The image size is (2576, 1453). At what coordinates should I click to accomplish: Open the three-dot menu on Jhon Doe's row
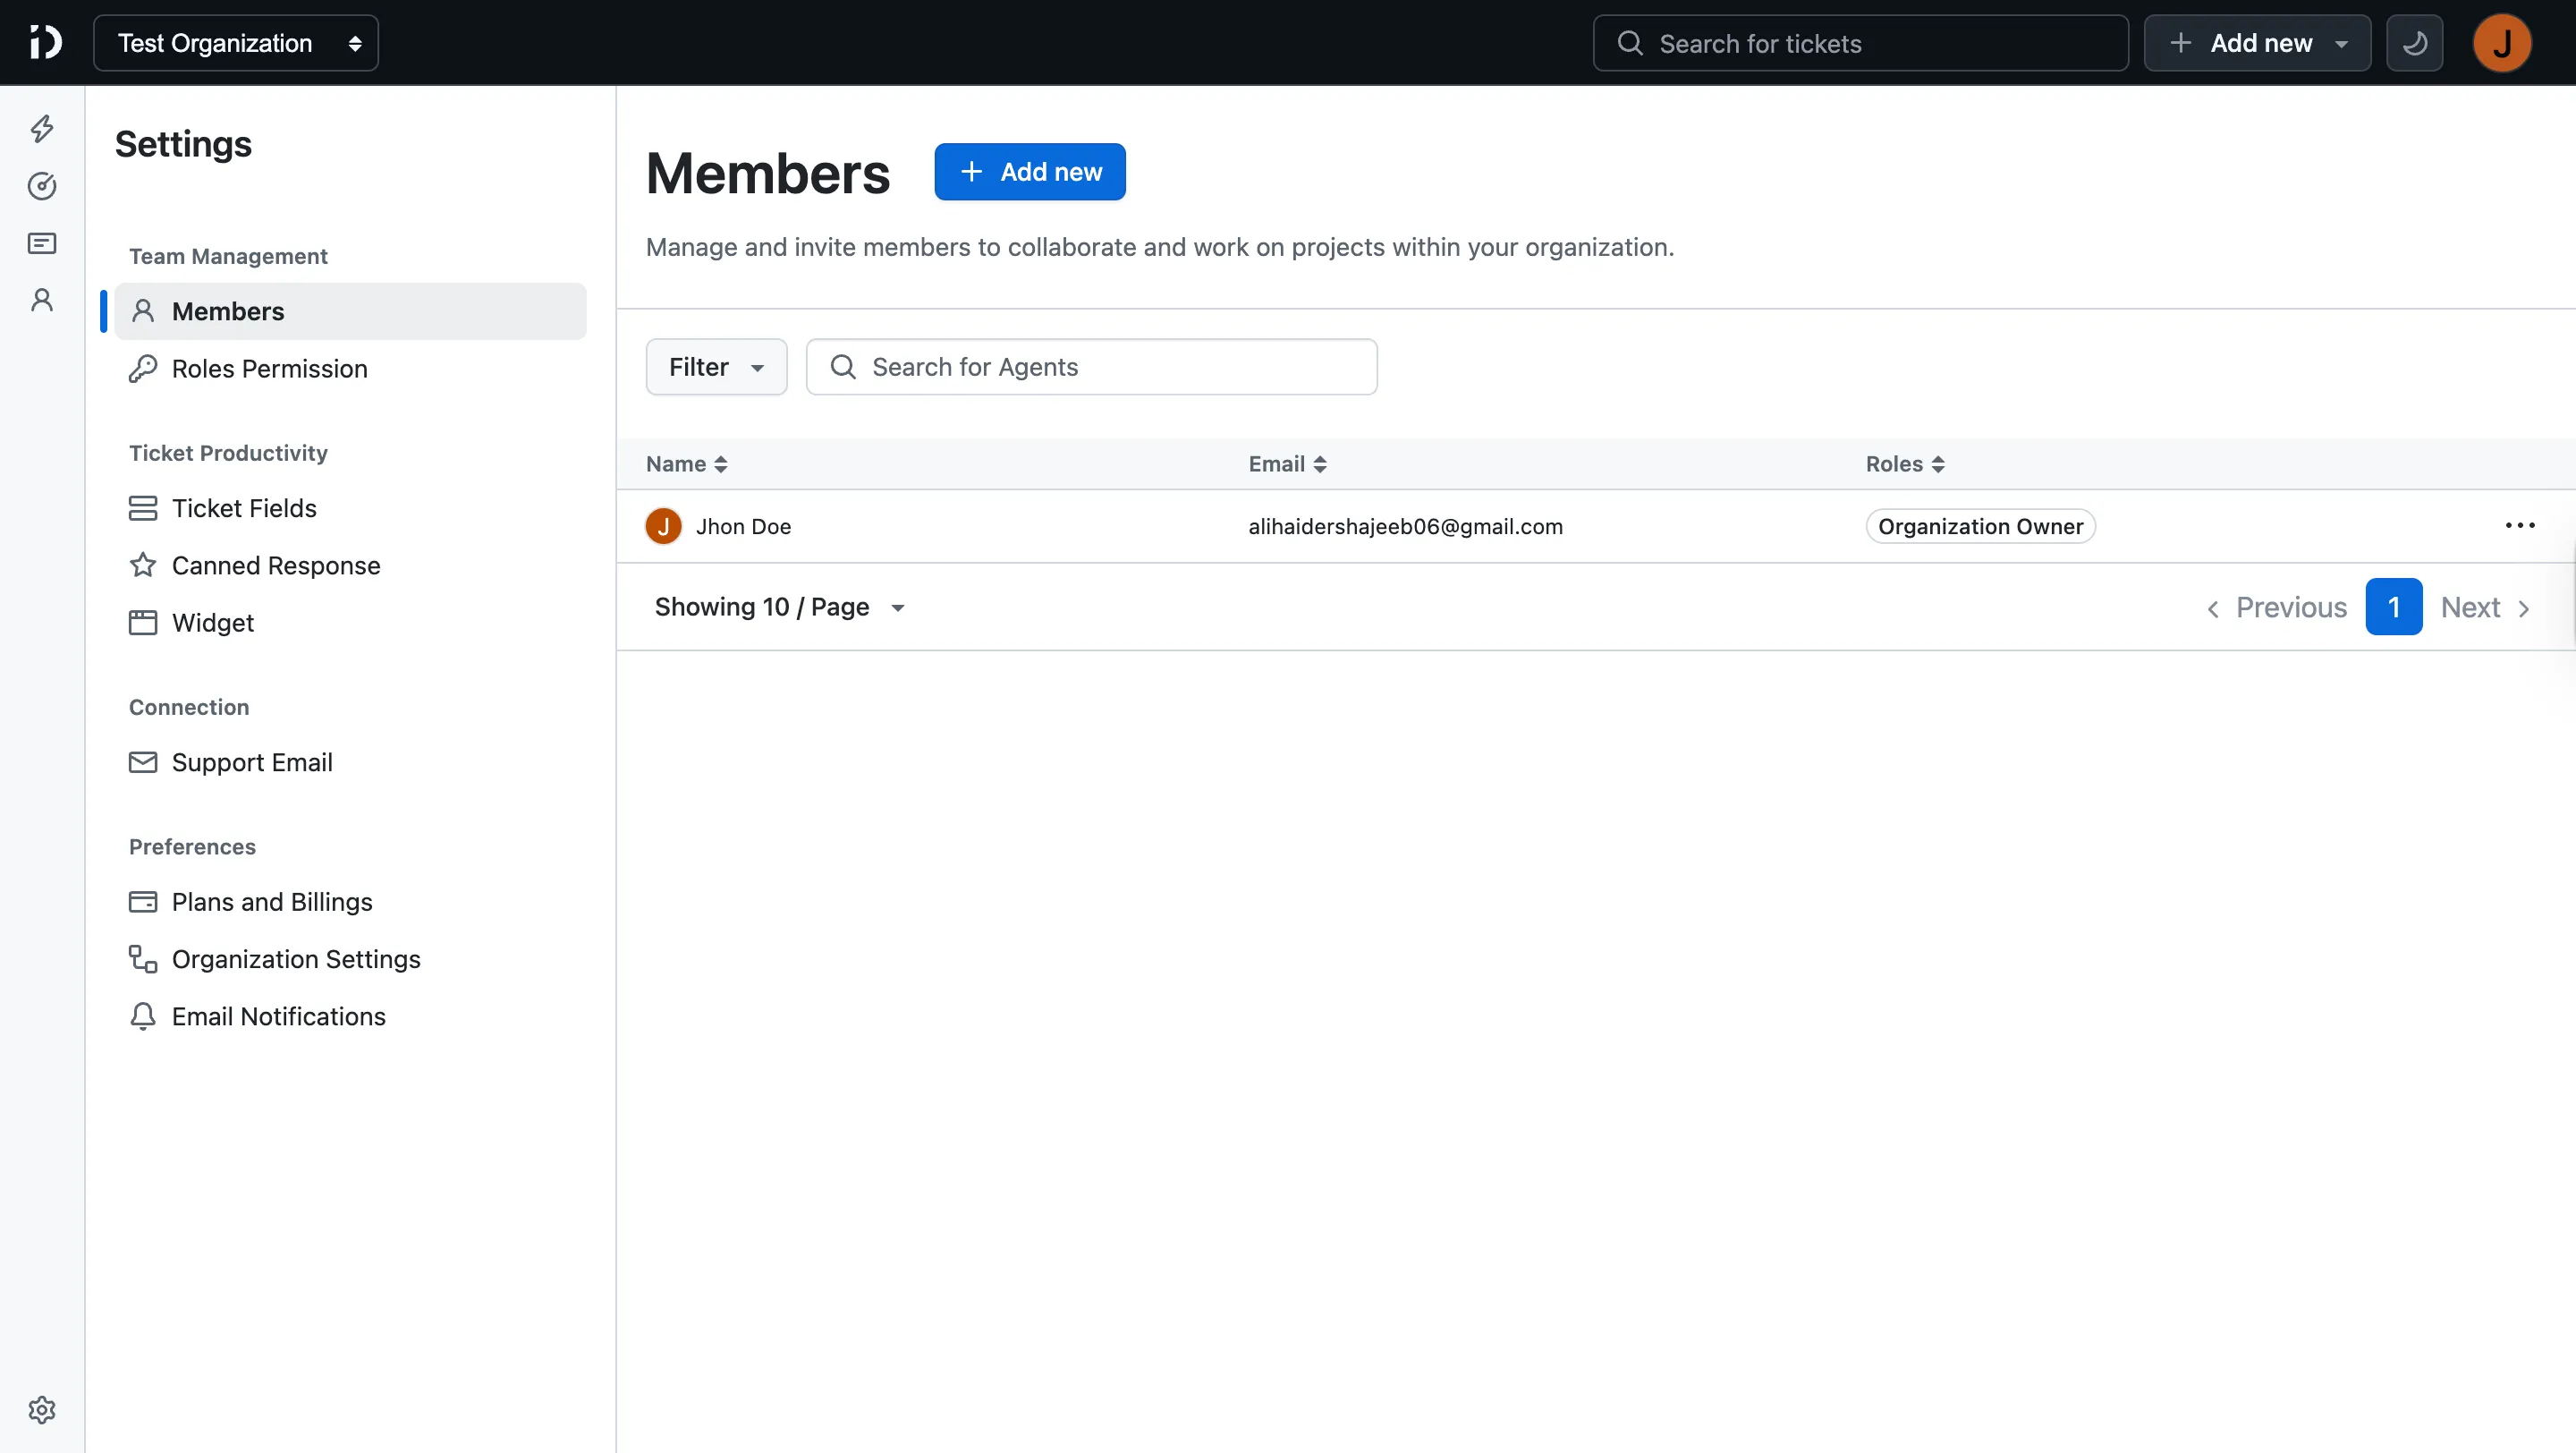pos(2519,525)
